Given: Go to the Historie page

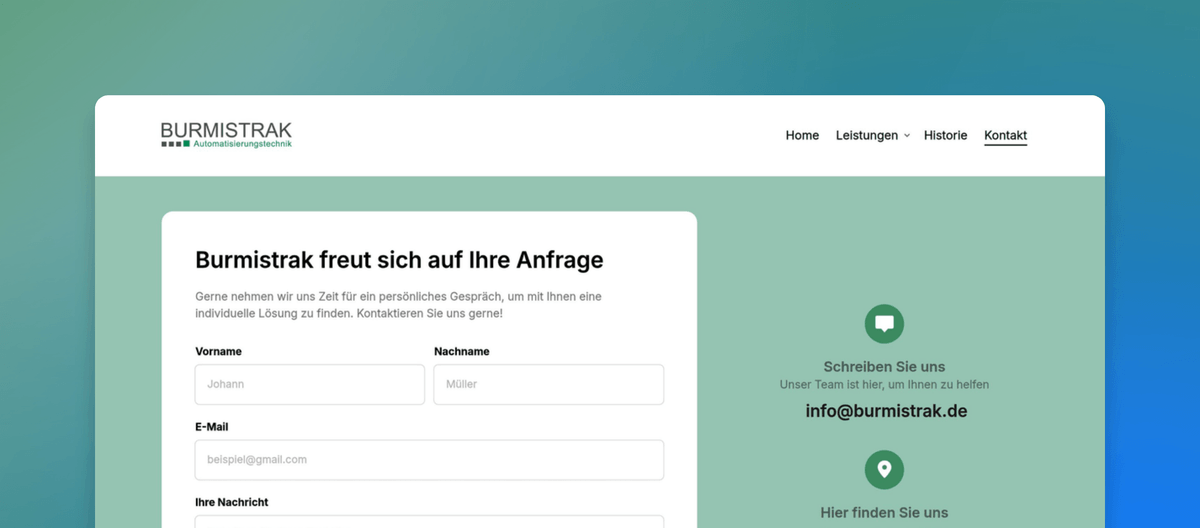Looking at the screenshot, I should click(945, 135).
